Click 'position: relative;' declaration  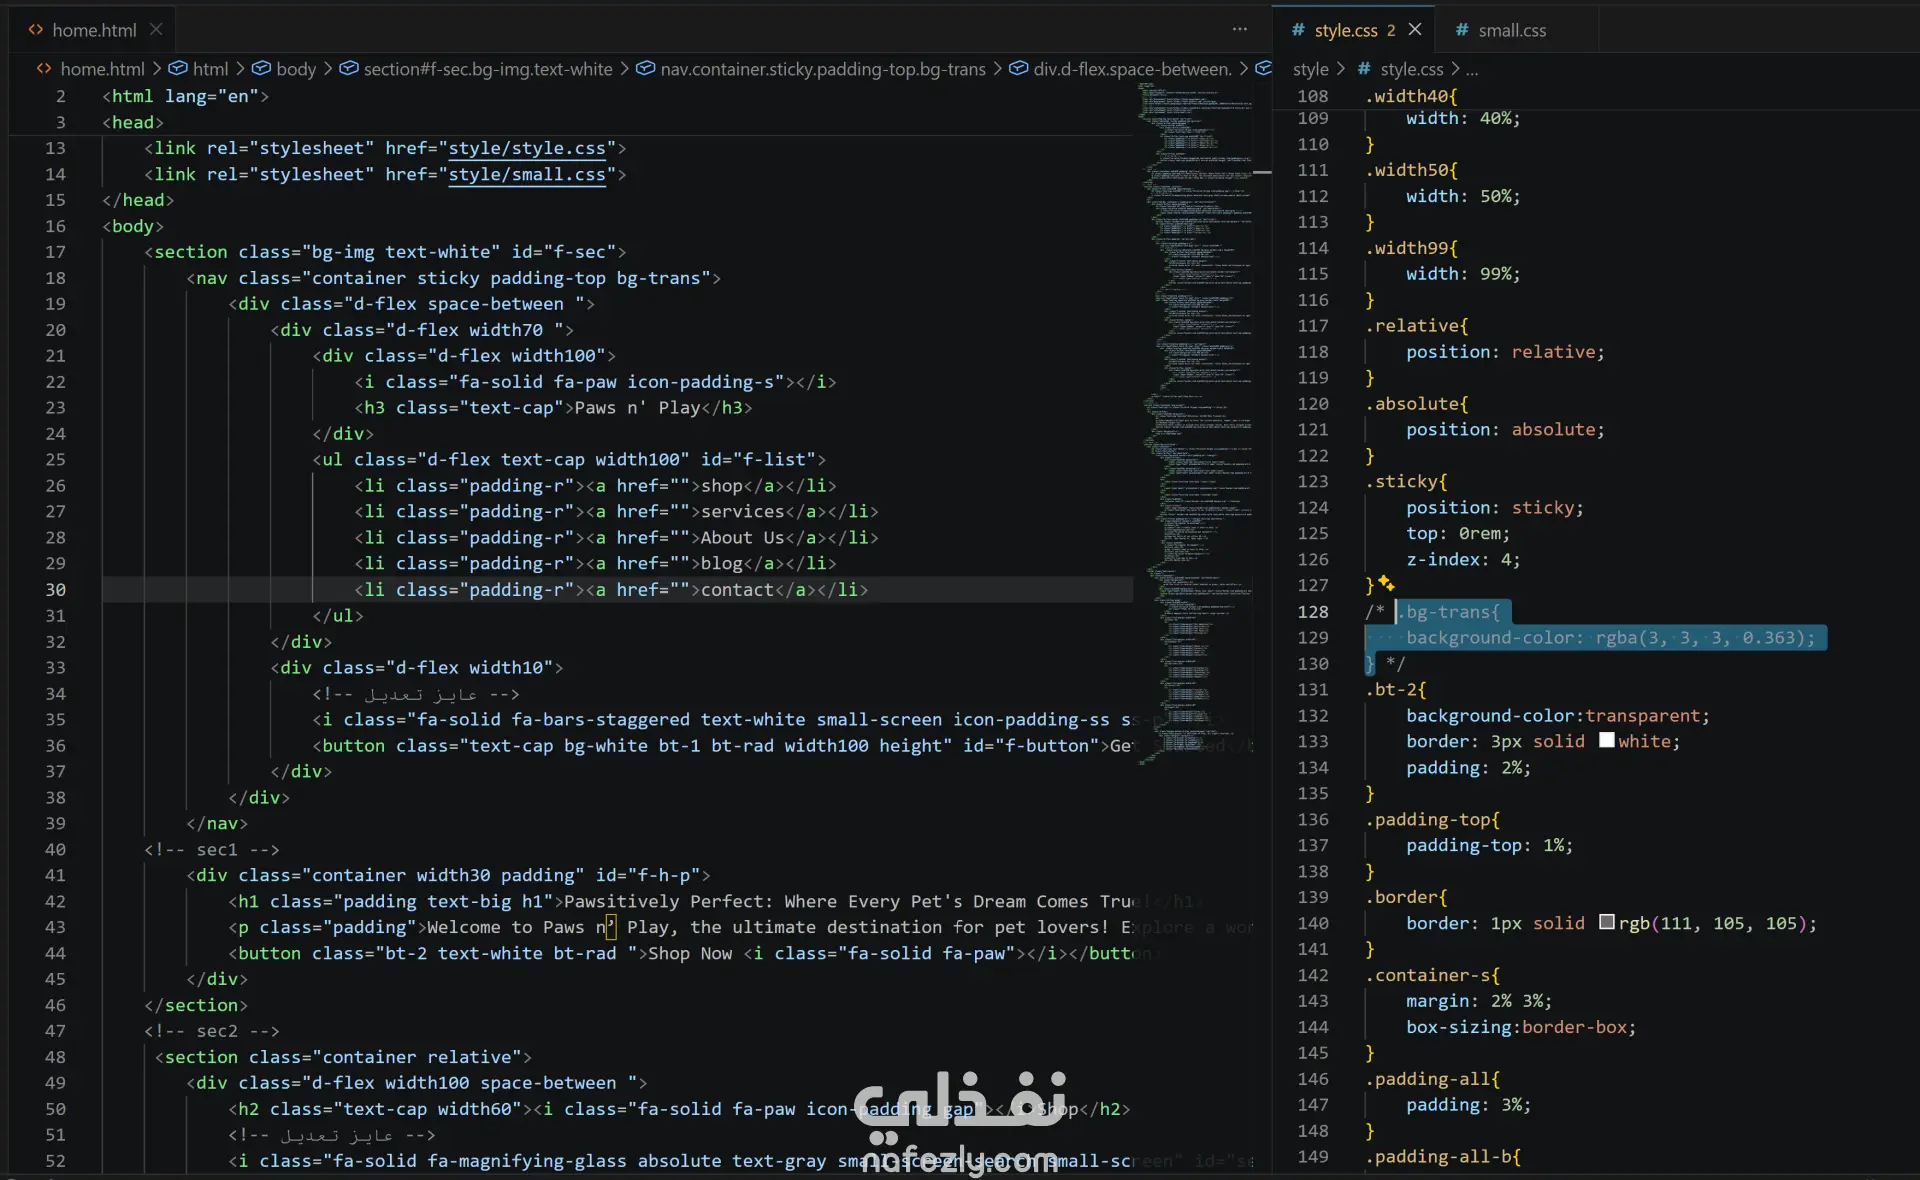(x=1504, y=352)
